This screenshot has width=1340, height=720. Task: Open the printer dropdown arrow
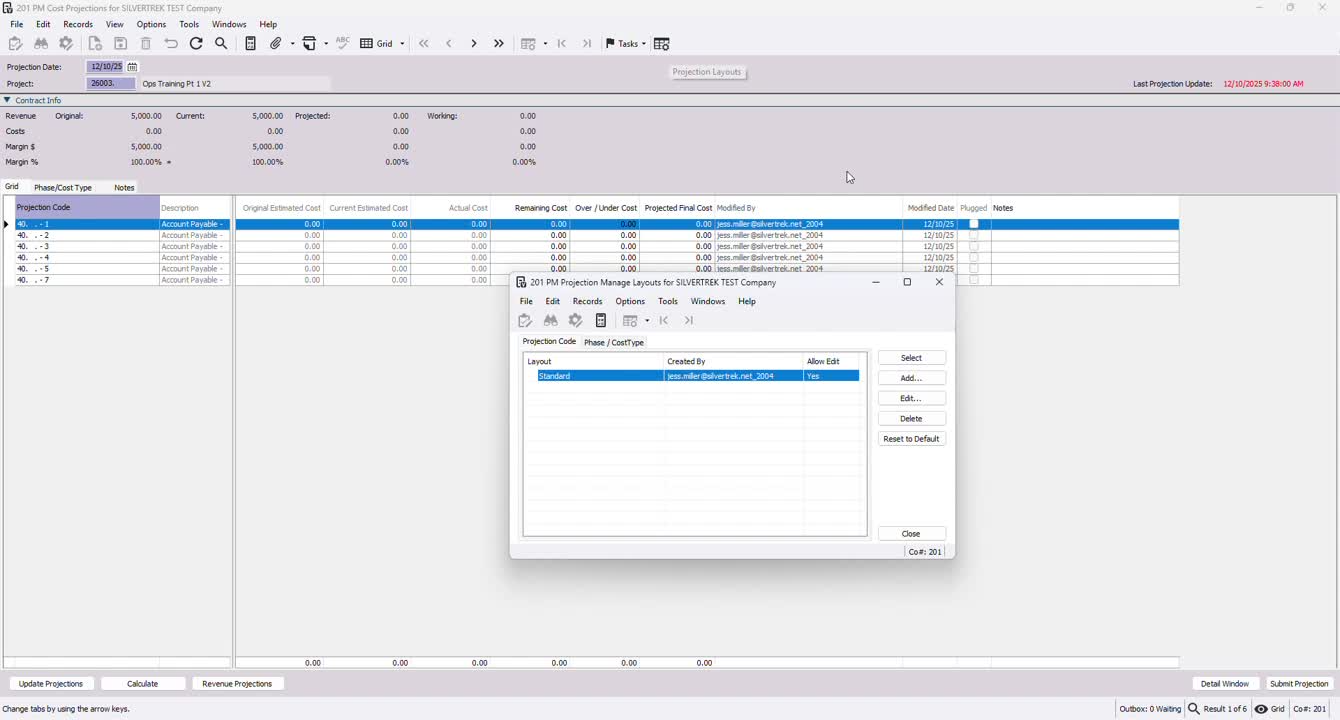point(326,44)
